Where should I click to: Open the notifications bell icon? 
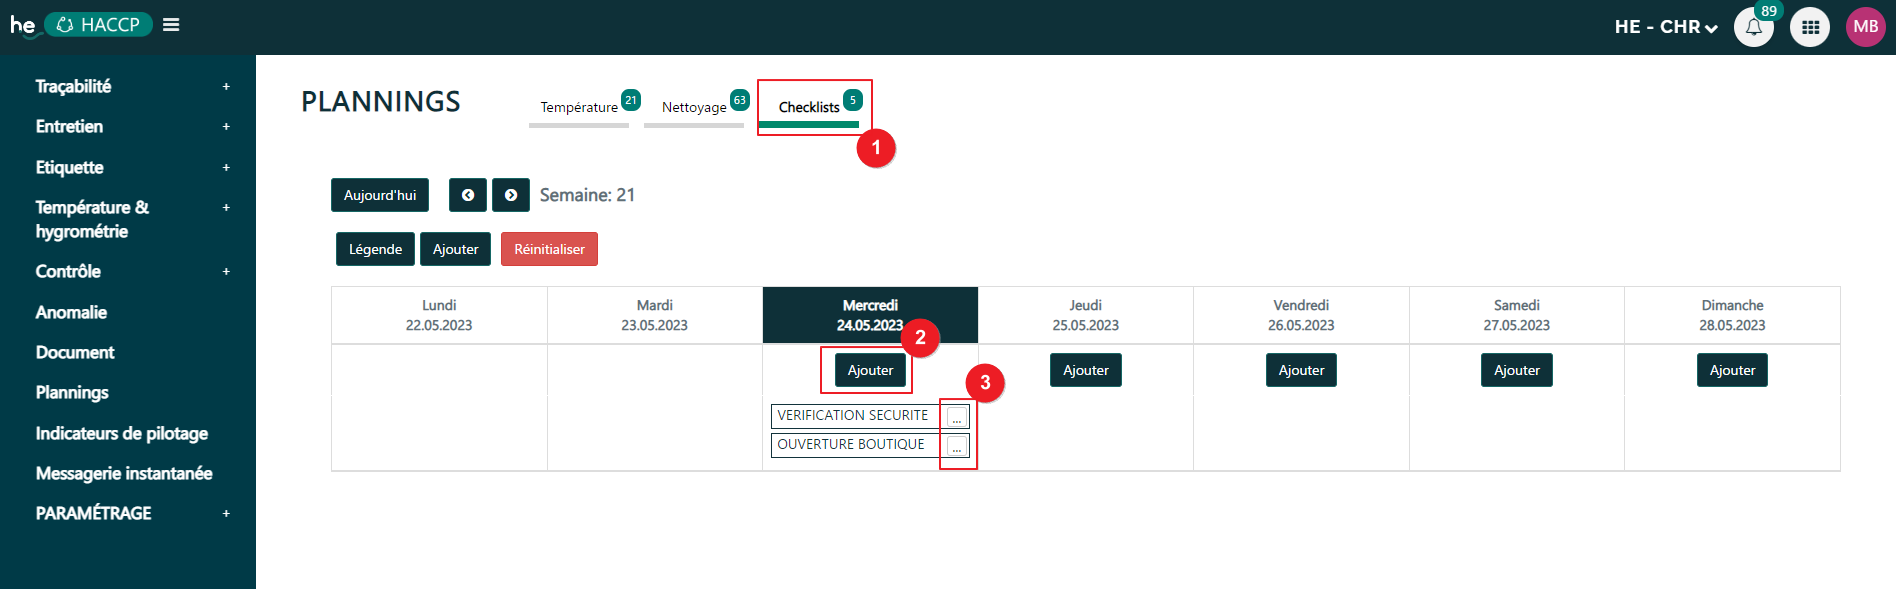coord(1753,27)
